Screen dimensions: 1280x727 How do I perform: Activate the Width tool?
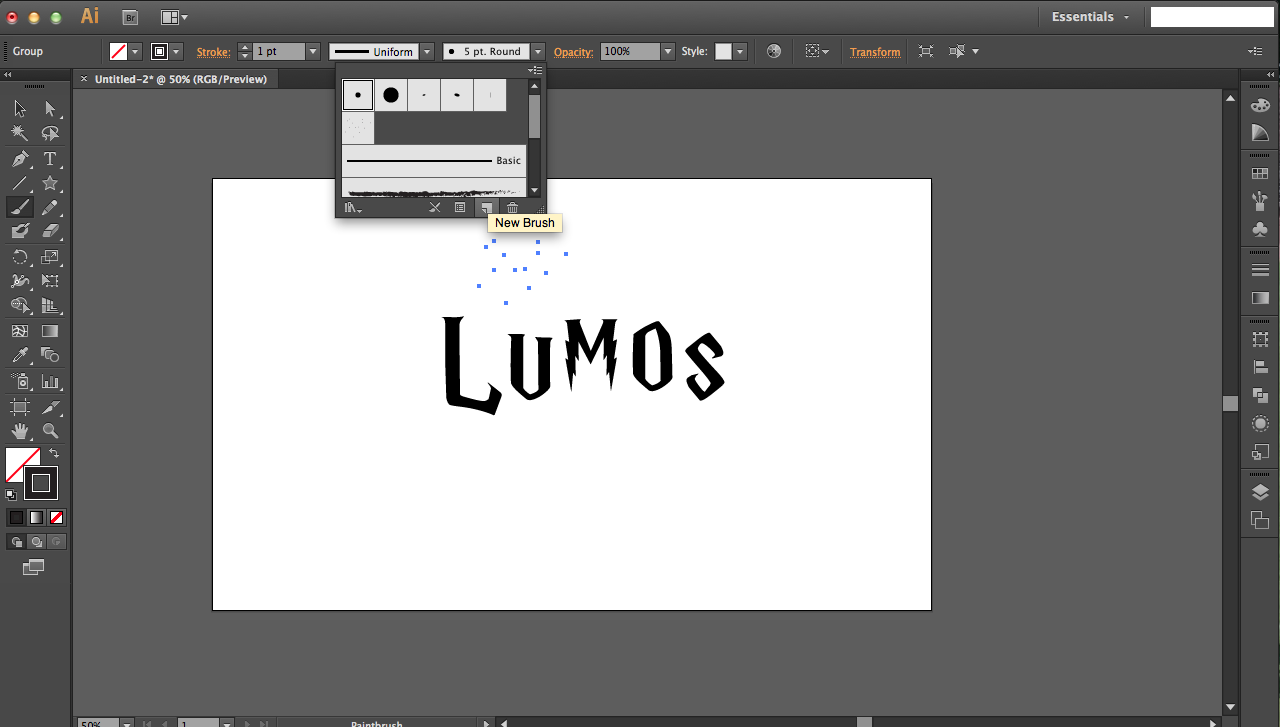(x=20, y=281)
